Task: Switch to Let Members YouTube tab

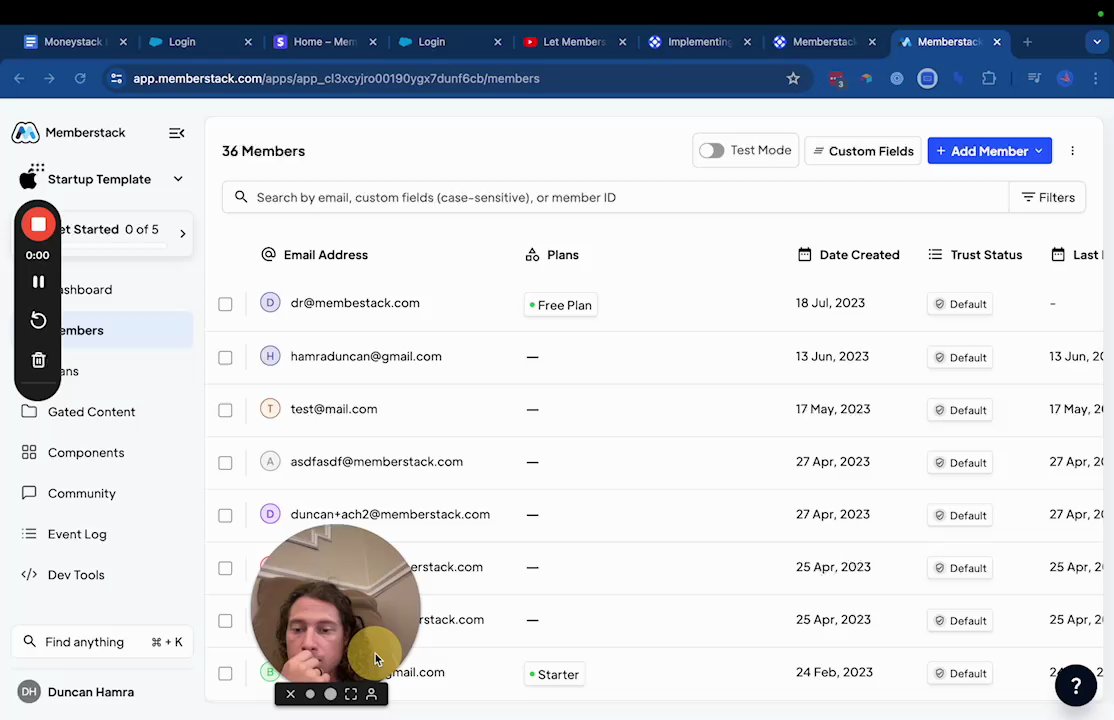Action: coord(574,42)
